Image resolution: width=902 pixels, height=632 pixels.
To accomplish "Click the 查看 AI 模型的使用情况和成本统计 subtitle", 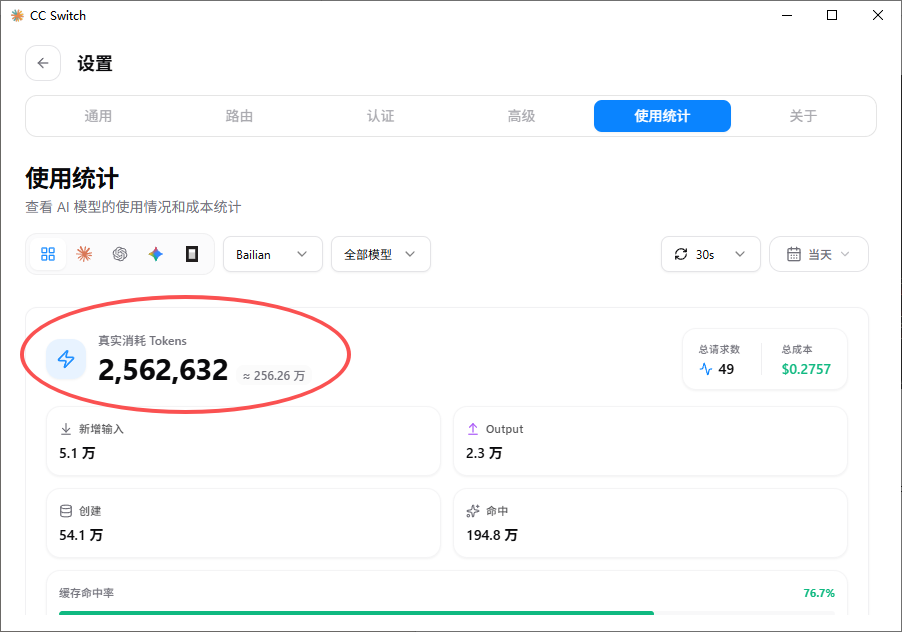I will (x=133, y=207).
